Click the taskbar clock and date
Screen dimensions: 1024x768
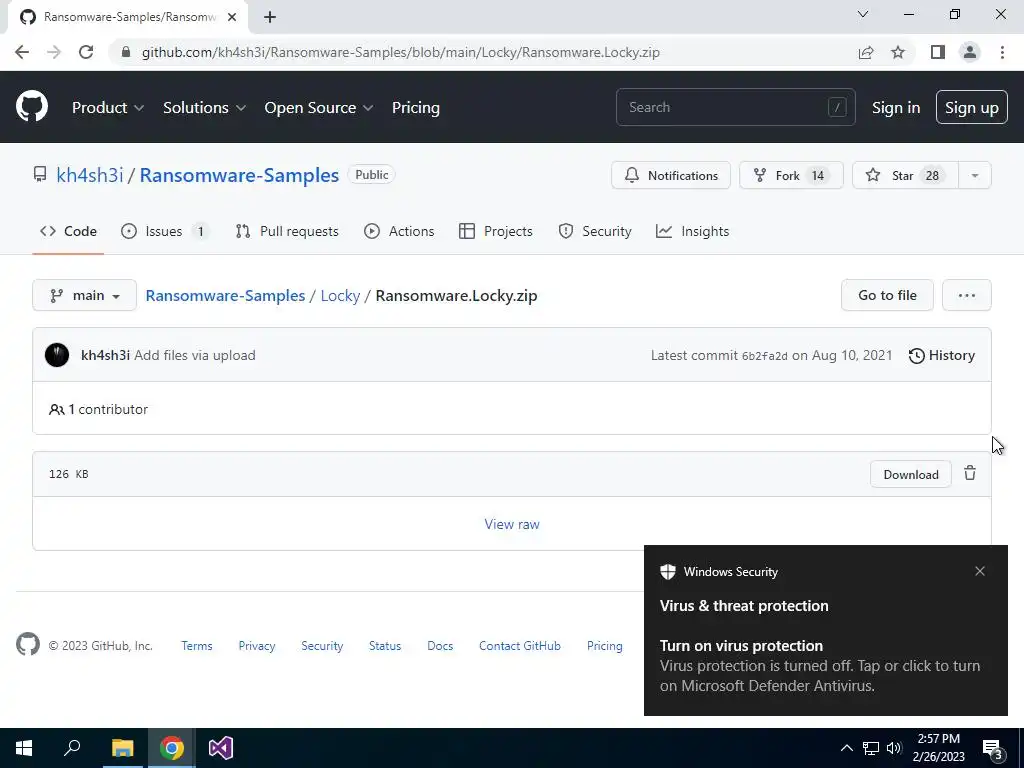[x=938, y=748]
